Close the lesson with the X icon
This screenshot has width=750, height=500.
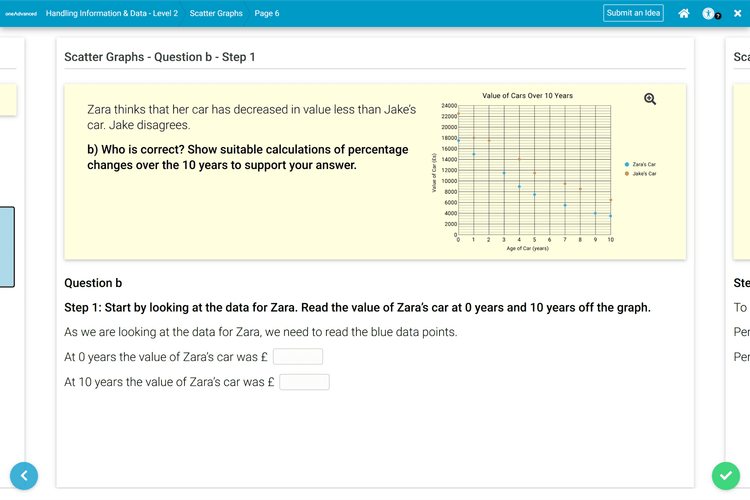(736, 13)
